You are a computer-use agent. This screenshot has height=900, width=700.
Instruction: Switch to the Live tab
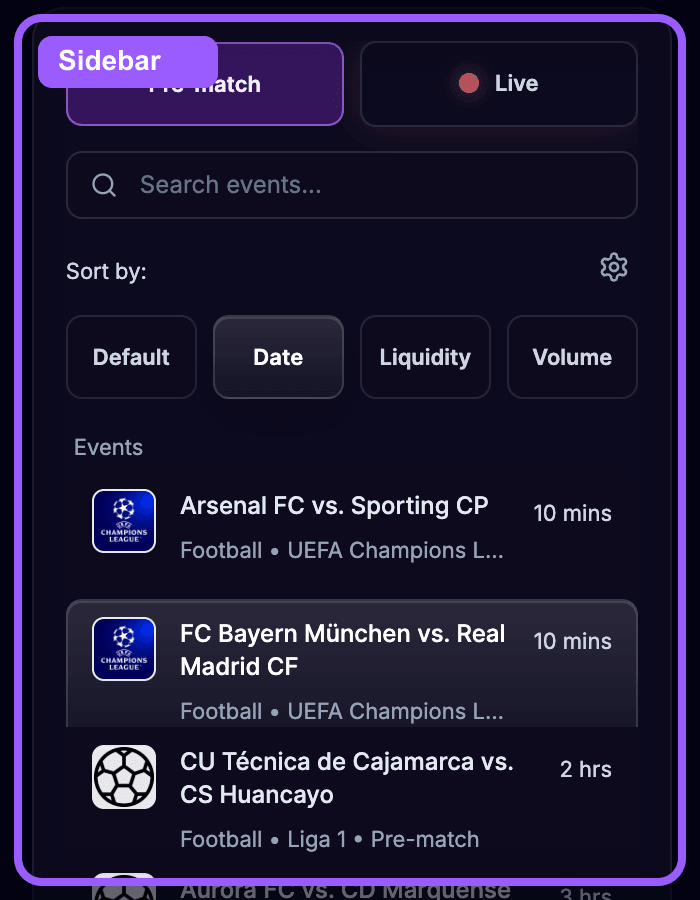[498, 84]
